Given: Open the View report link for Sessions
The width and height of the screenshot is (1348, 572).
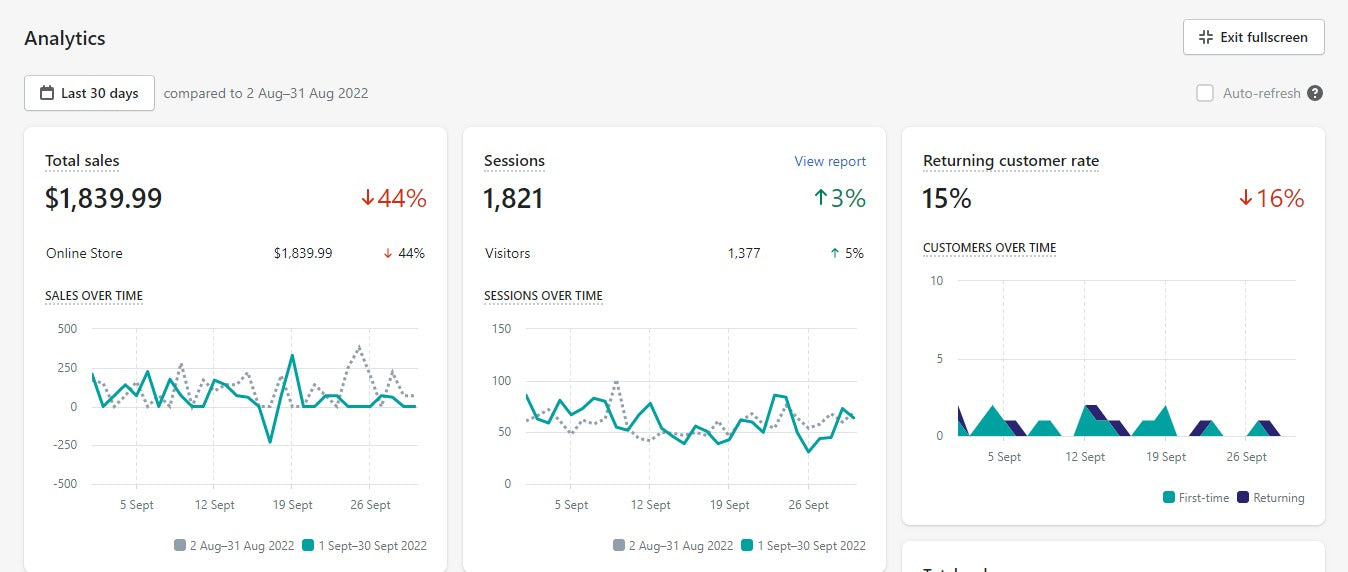Looking at the screenshot, I should point(829,161).
